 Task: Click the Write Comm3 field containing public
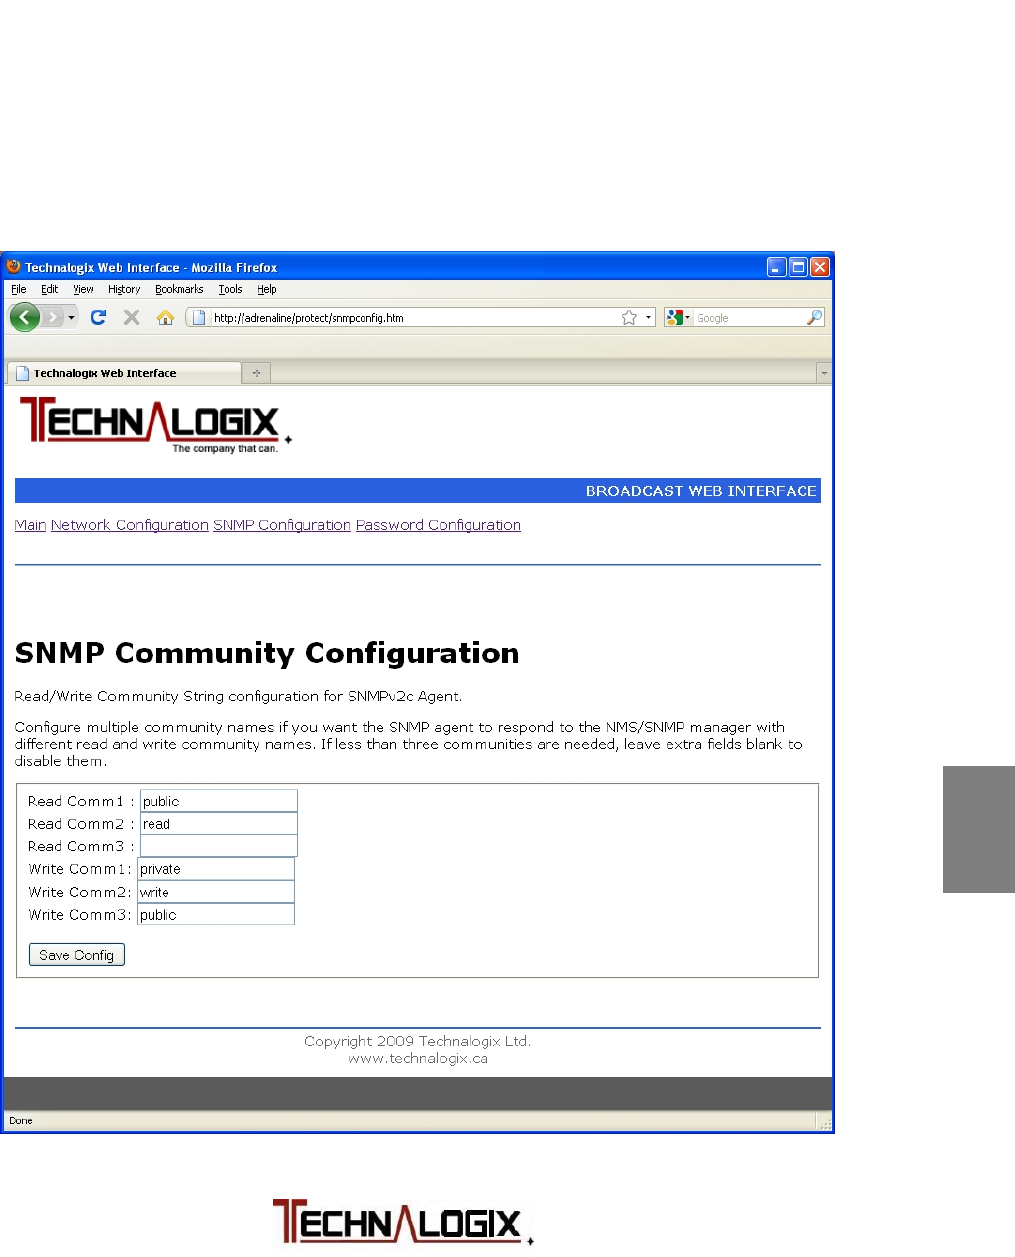coord(216,915)
